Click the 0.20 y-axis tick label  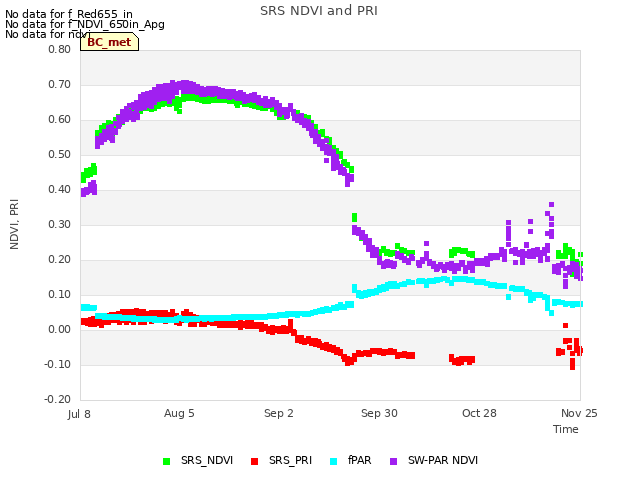point(60,260)
